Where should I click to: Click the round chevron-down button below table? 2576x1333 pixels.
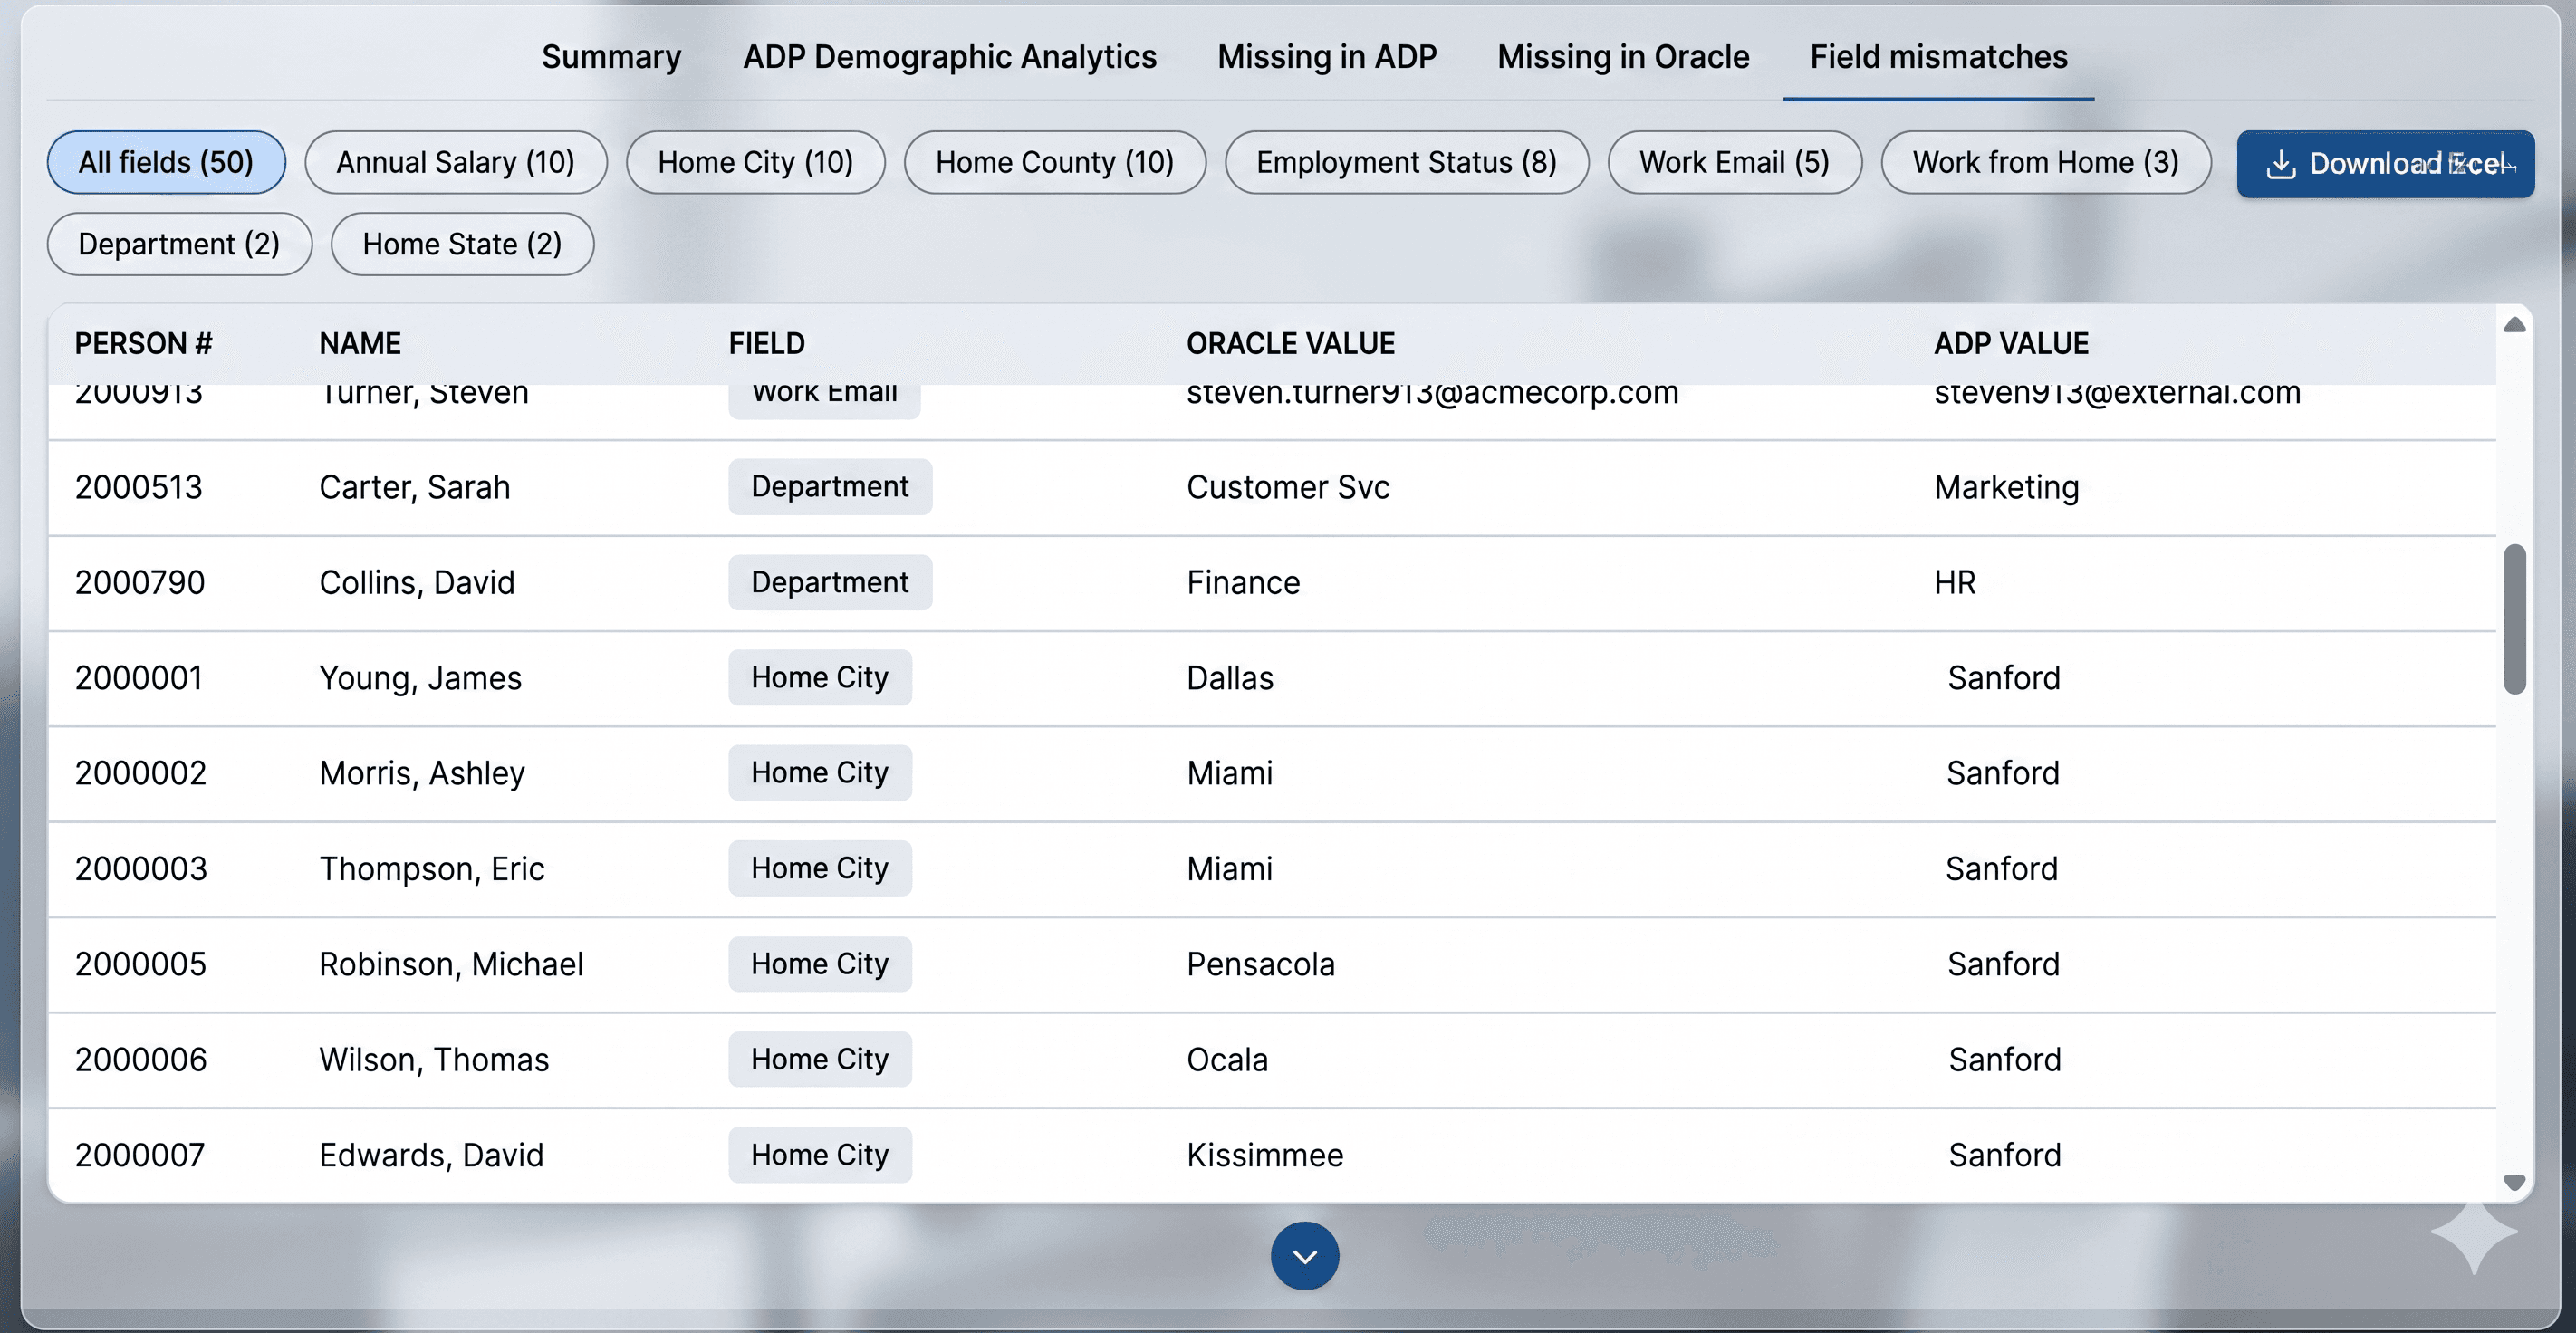[x=1304, y=1256]
